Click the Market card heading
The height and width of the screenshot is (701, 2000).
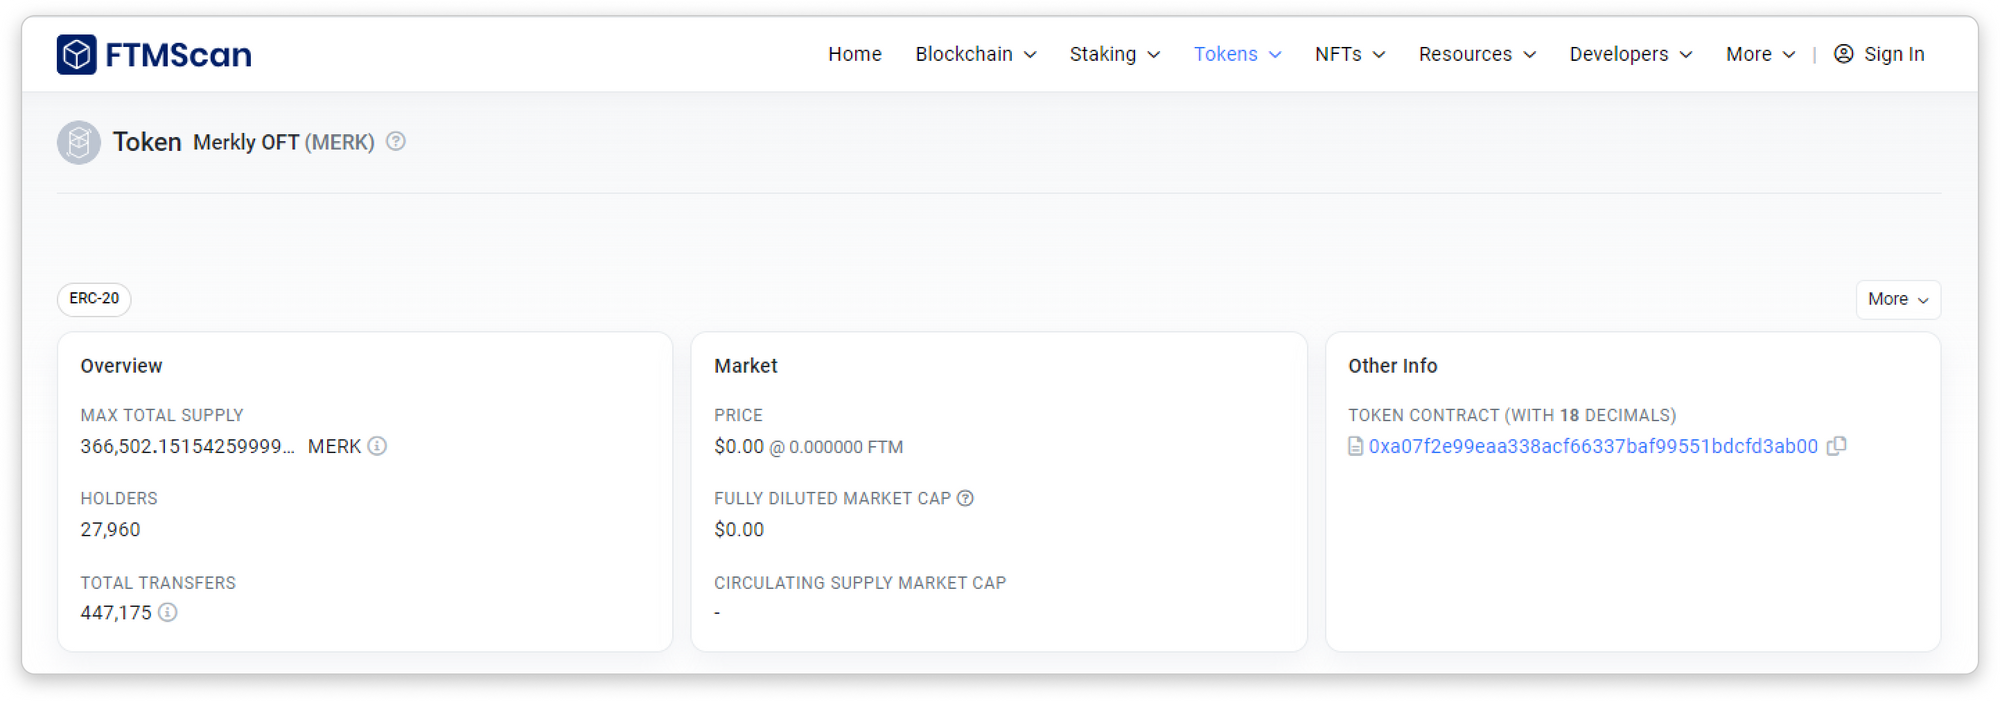point(746,366)
